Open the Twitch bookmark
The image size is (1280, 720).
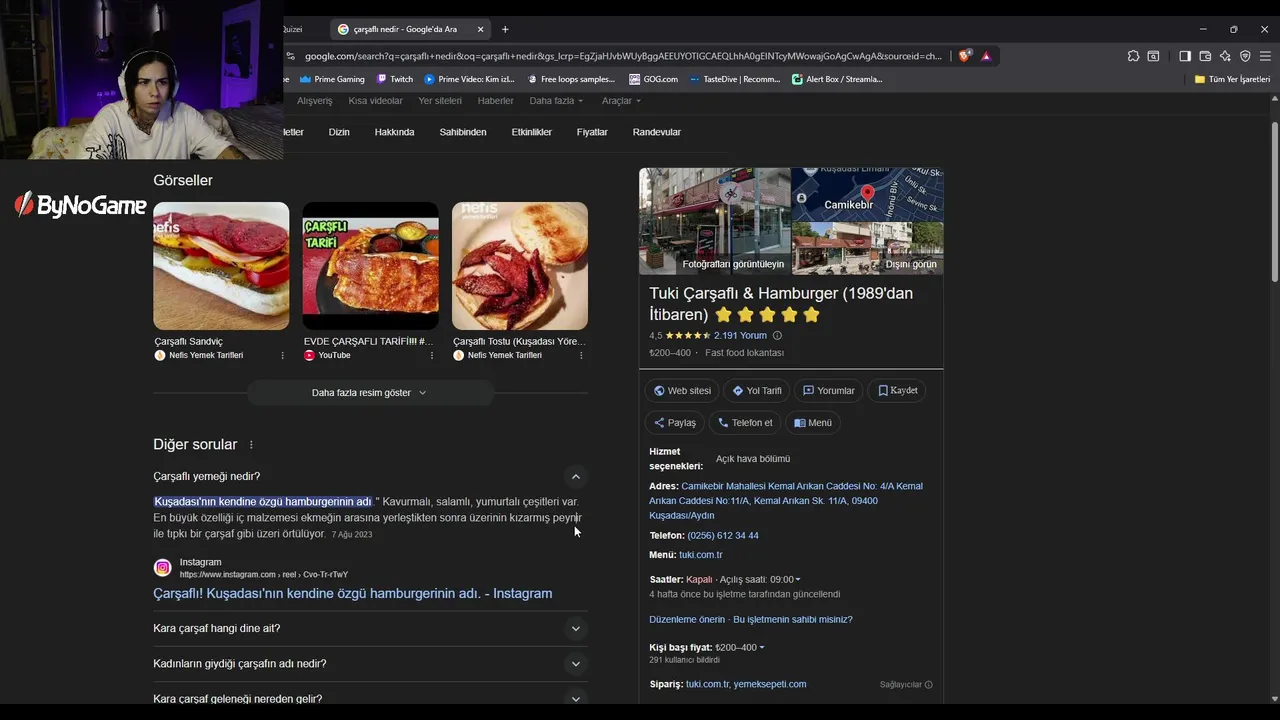395,79
